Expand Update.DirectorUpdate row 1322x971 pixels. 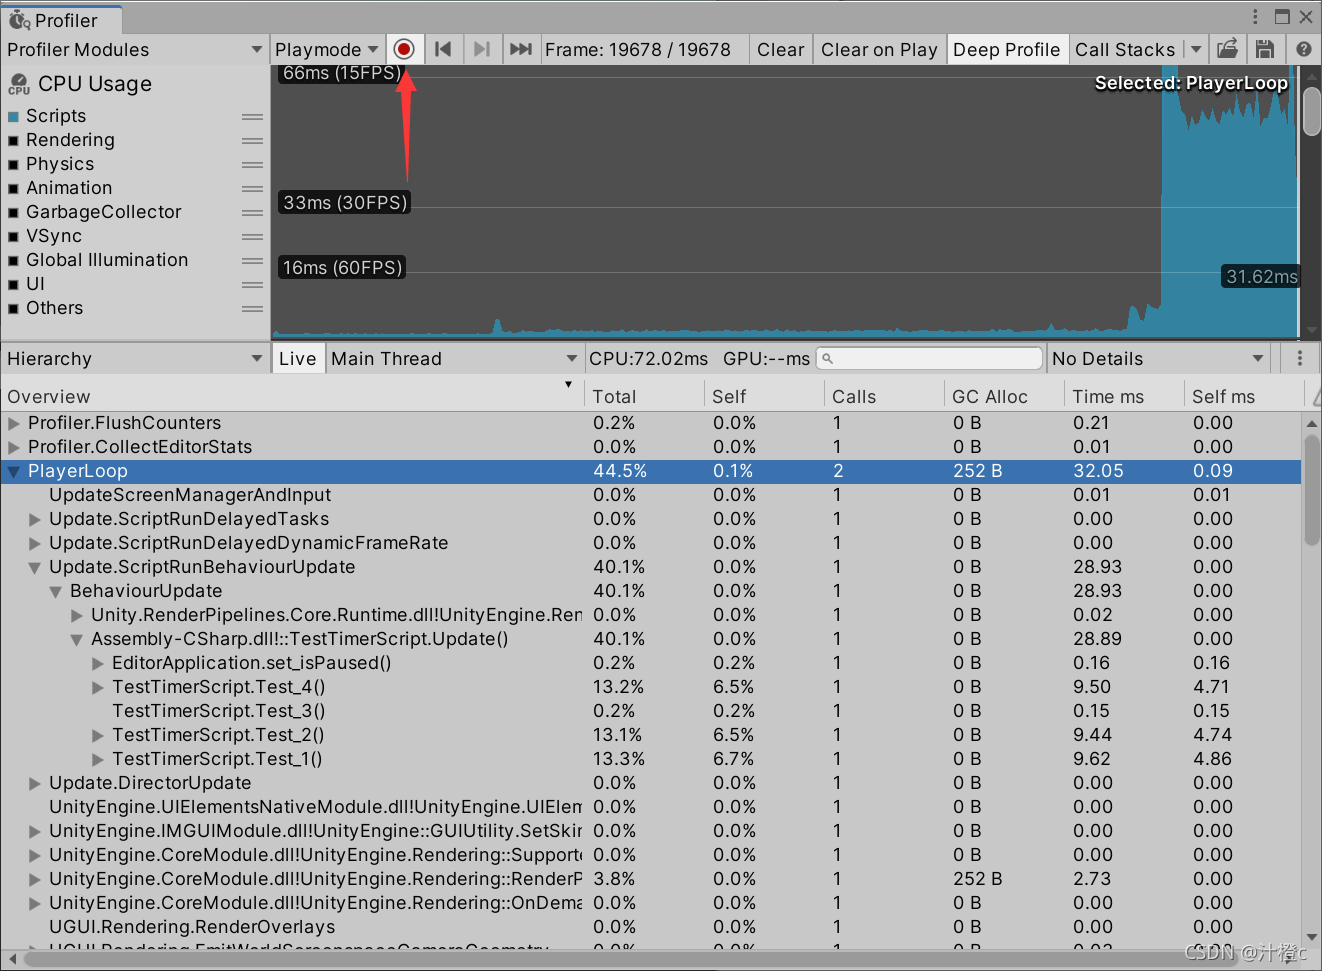click(x=35, y=783)
